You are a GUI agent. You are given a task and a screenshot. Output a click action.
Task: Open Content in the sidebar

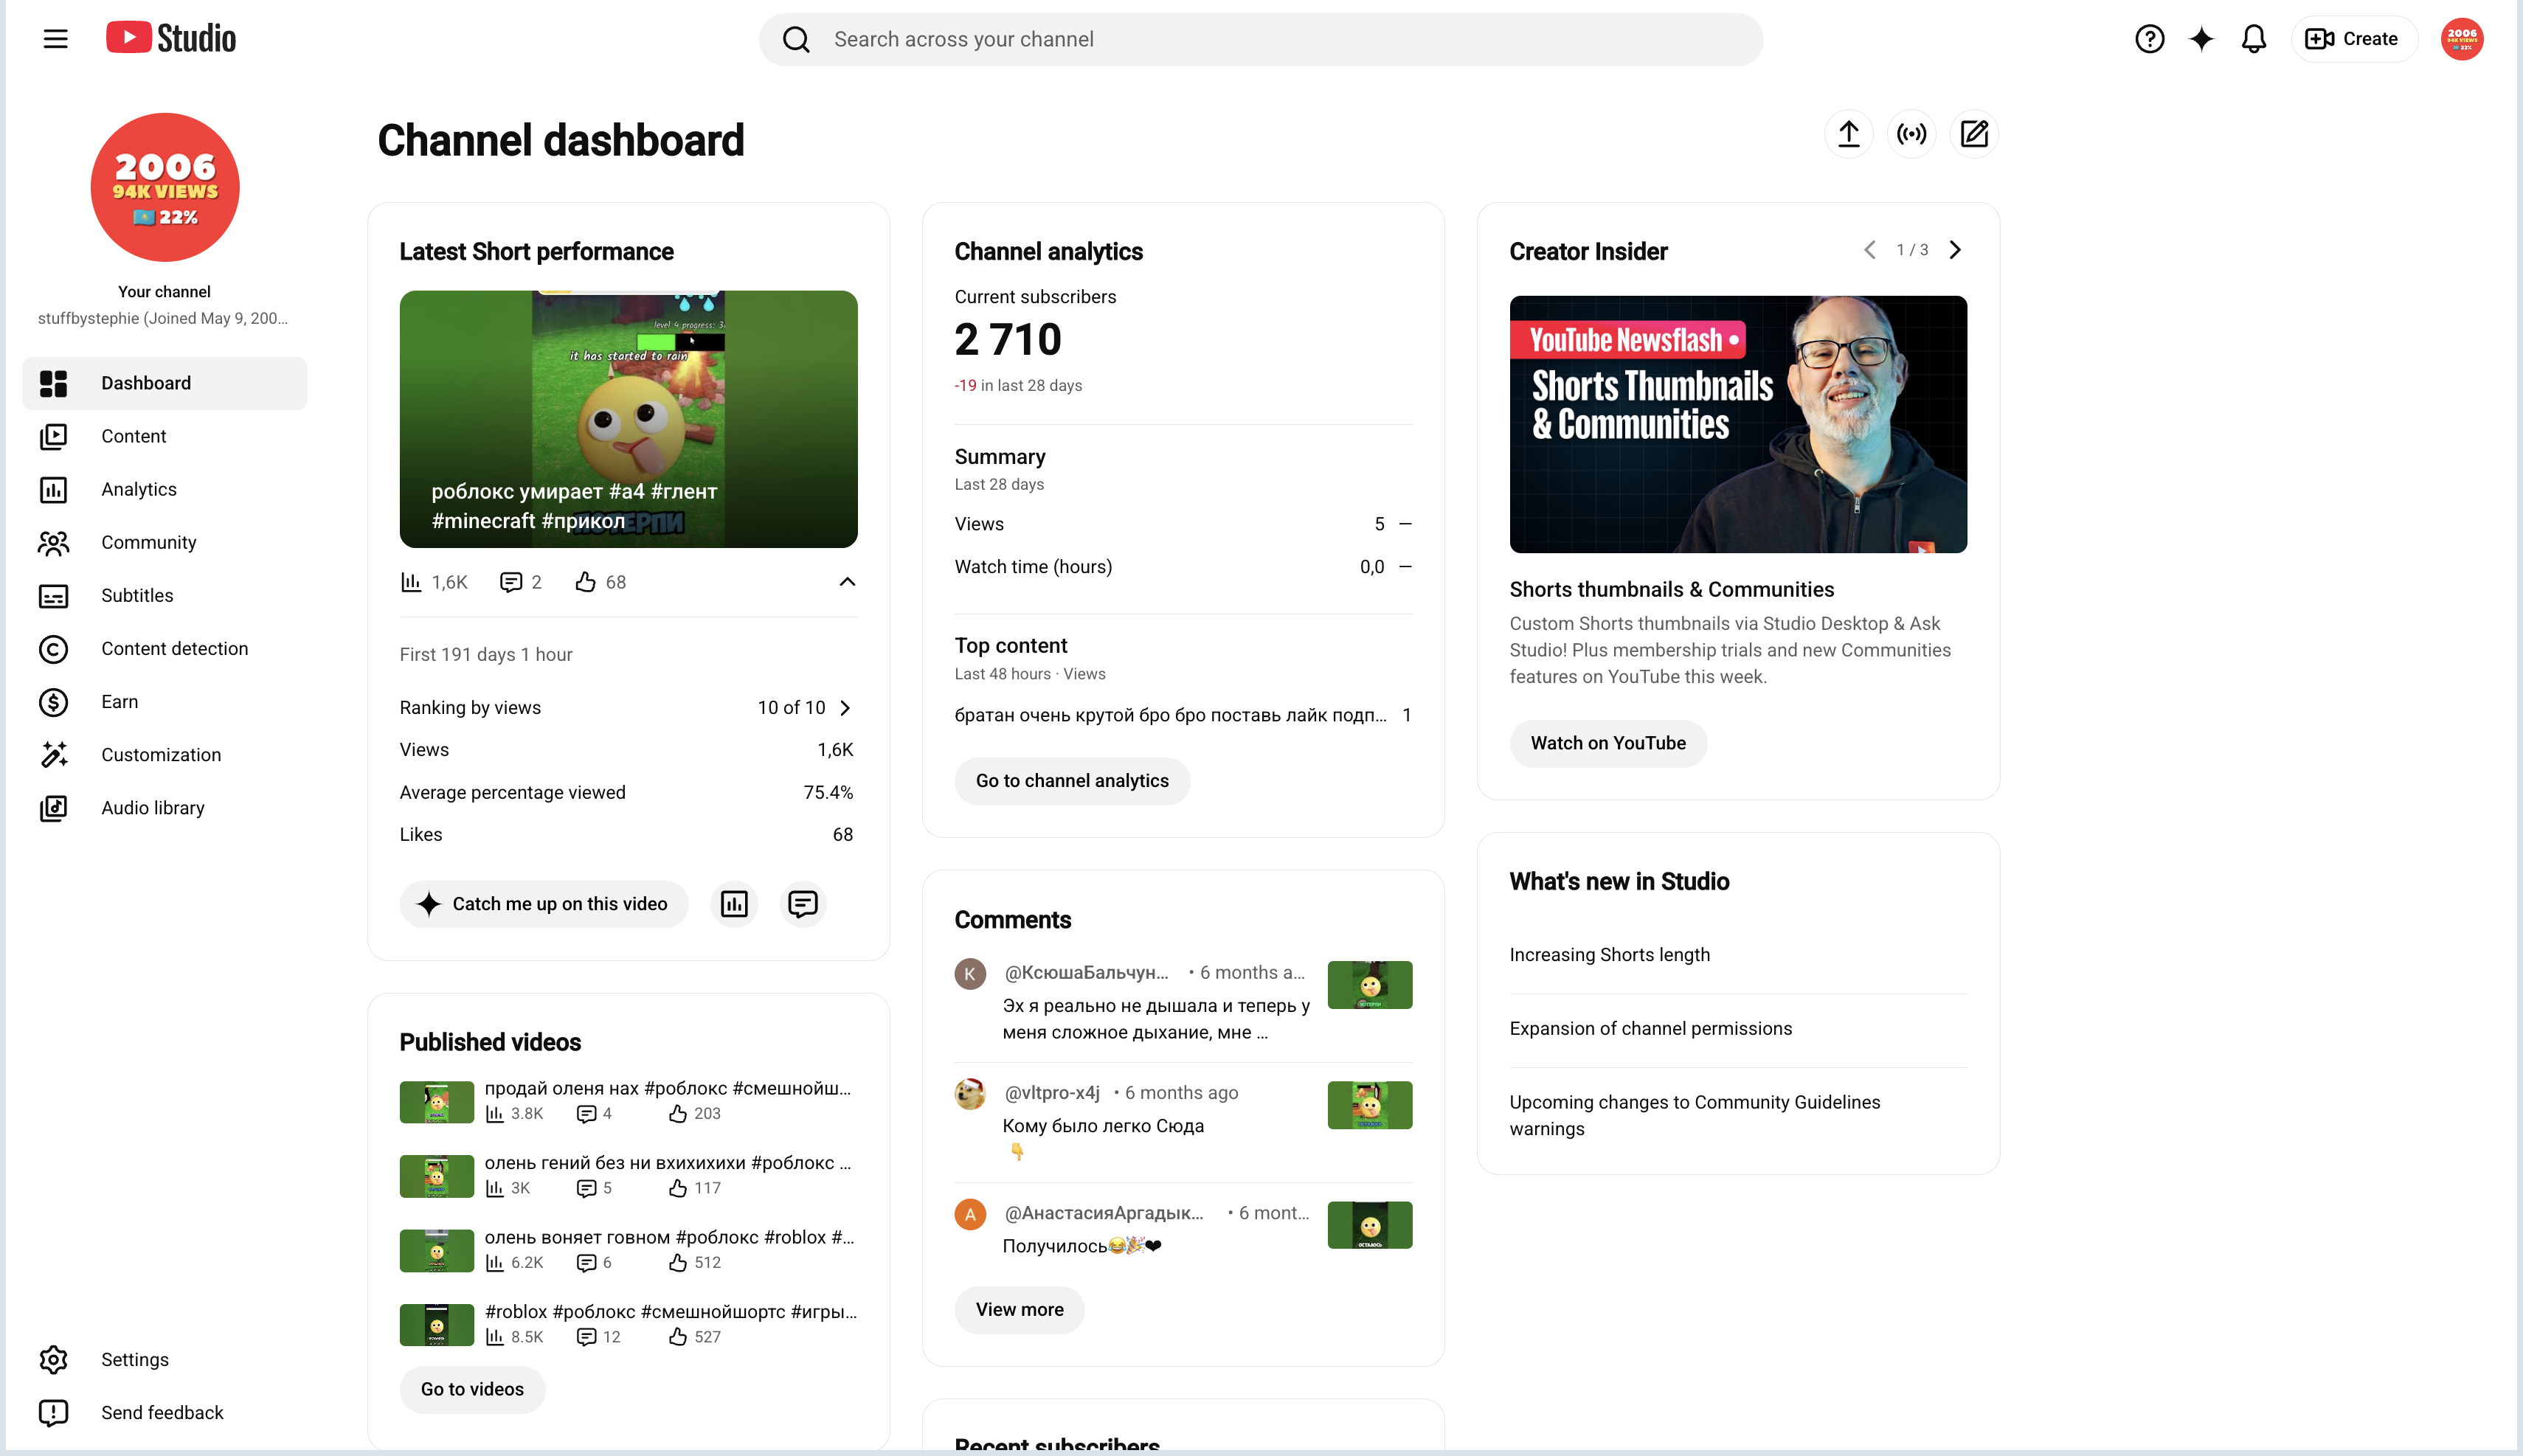(x=164, y=436)
